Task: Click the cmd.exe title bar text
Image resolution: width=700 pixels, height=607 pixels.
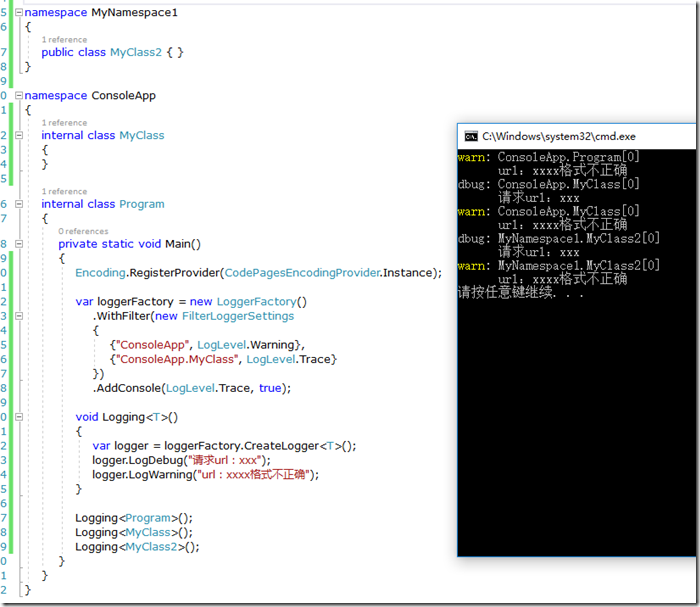Action: (x=558, y=137)
